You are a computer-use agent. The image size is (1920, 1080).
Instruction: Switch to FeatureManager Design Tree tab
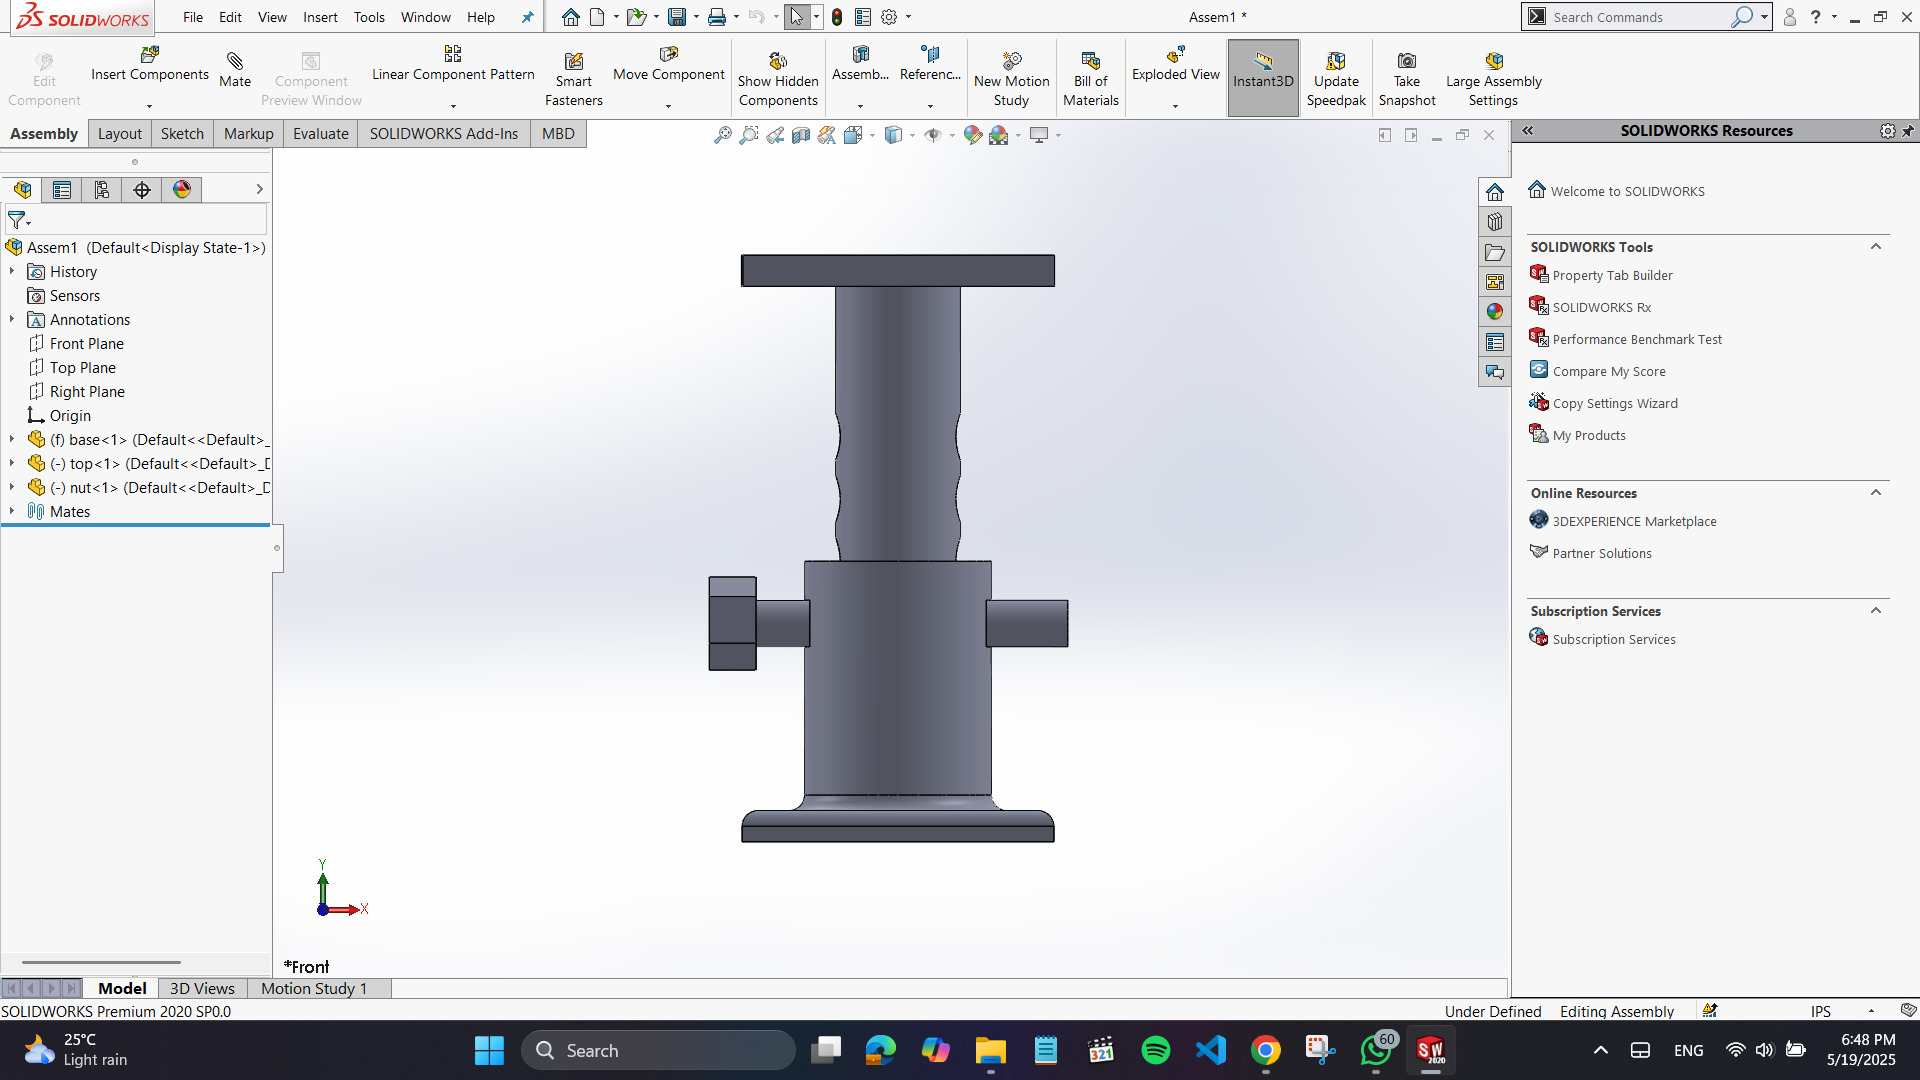coord(22,190)
